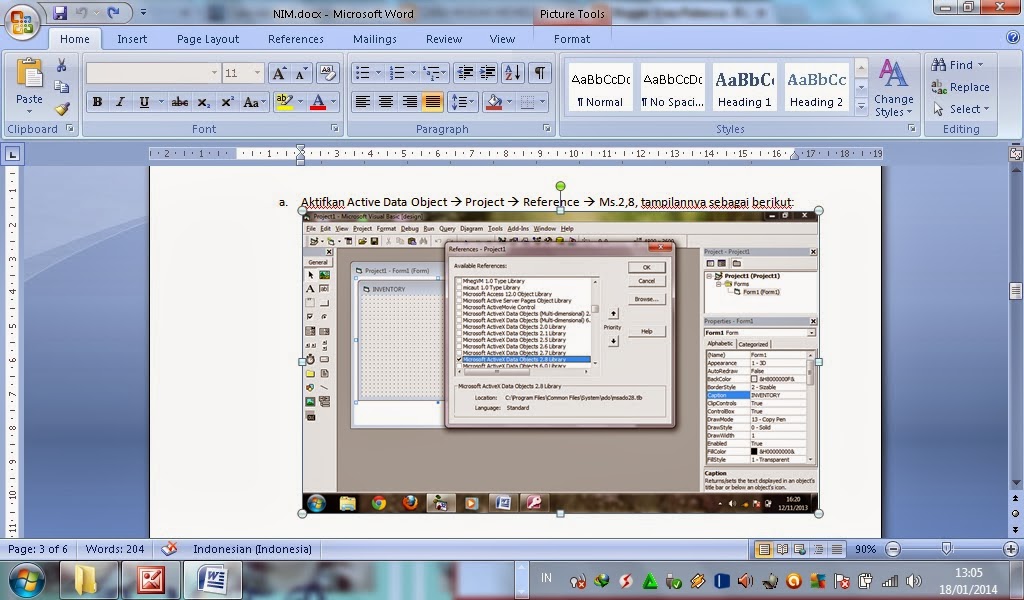Apply the yellow text highlight color
1024x600 pixels.
285,102
